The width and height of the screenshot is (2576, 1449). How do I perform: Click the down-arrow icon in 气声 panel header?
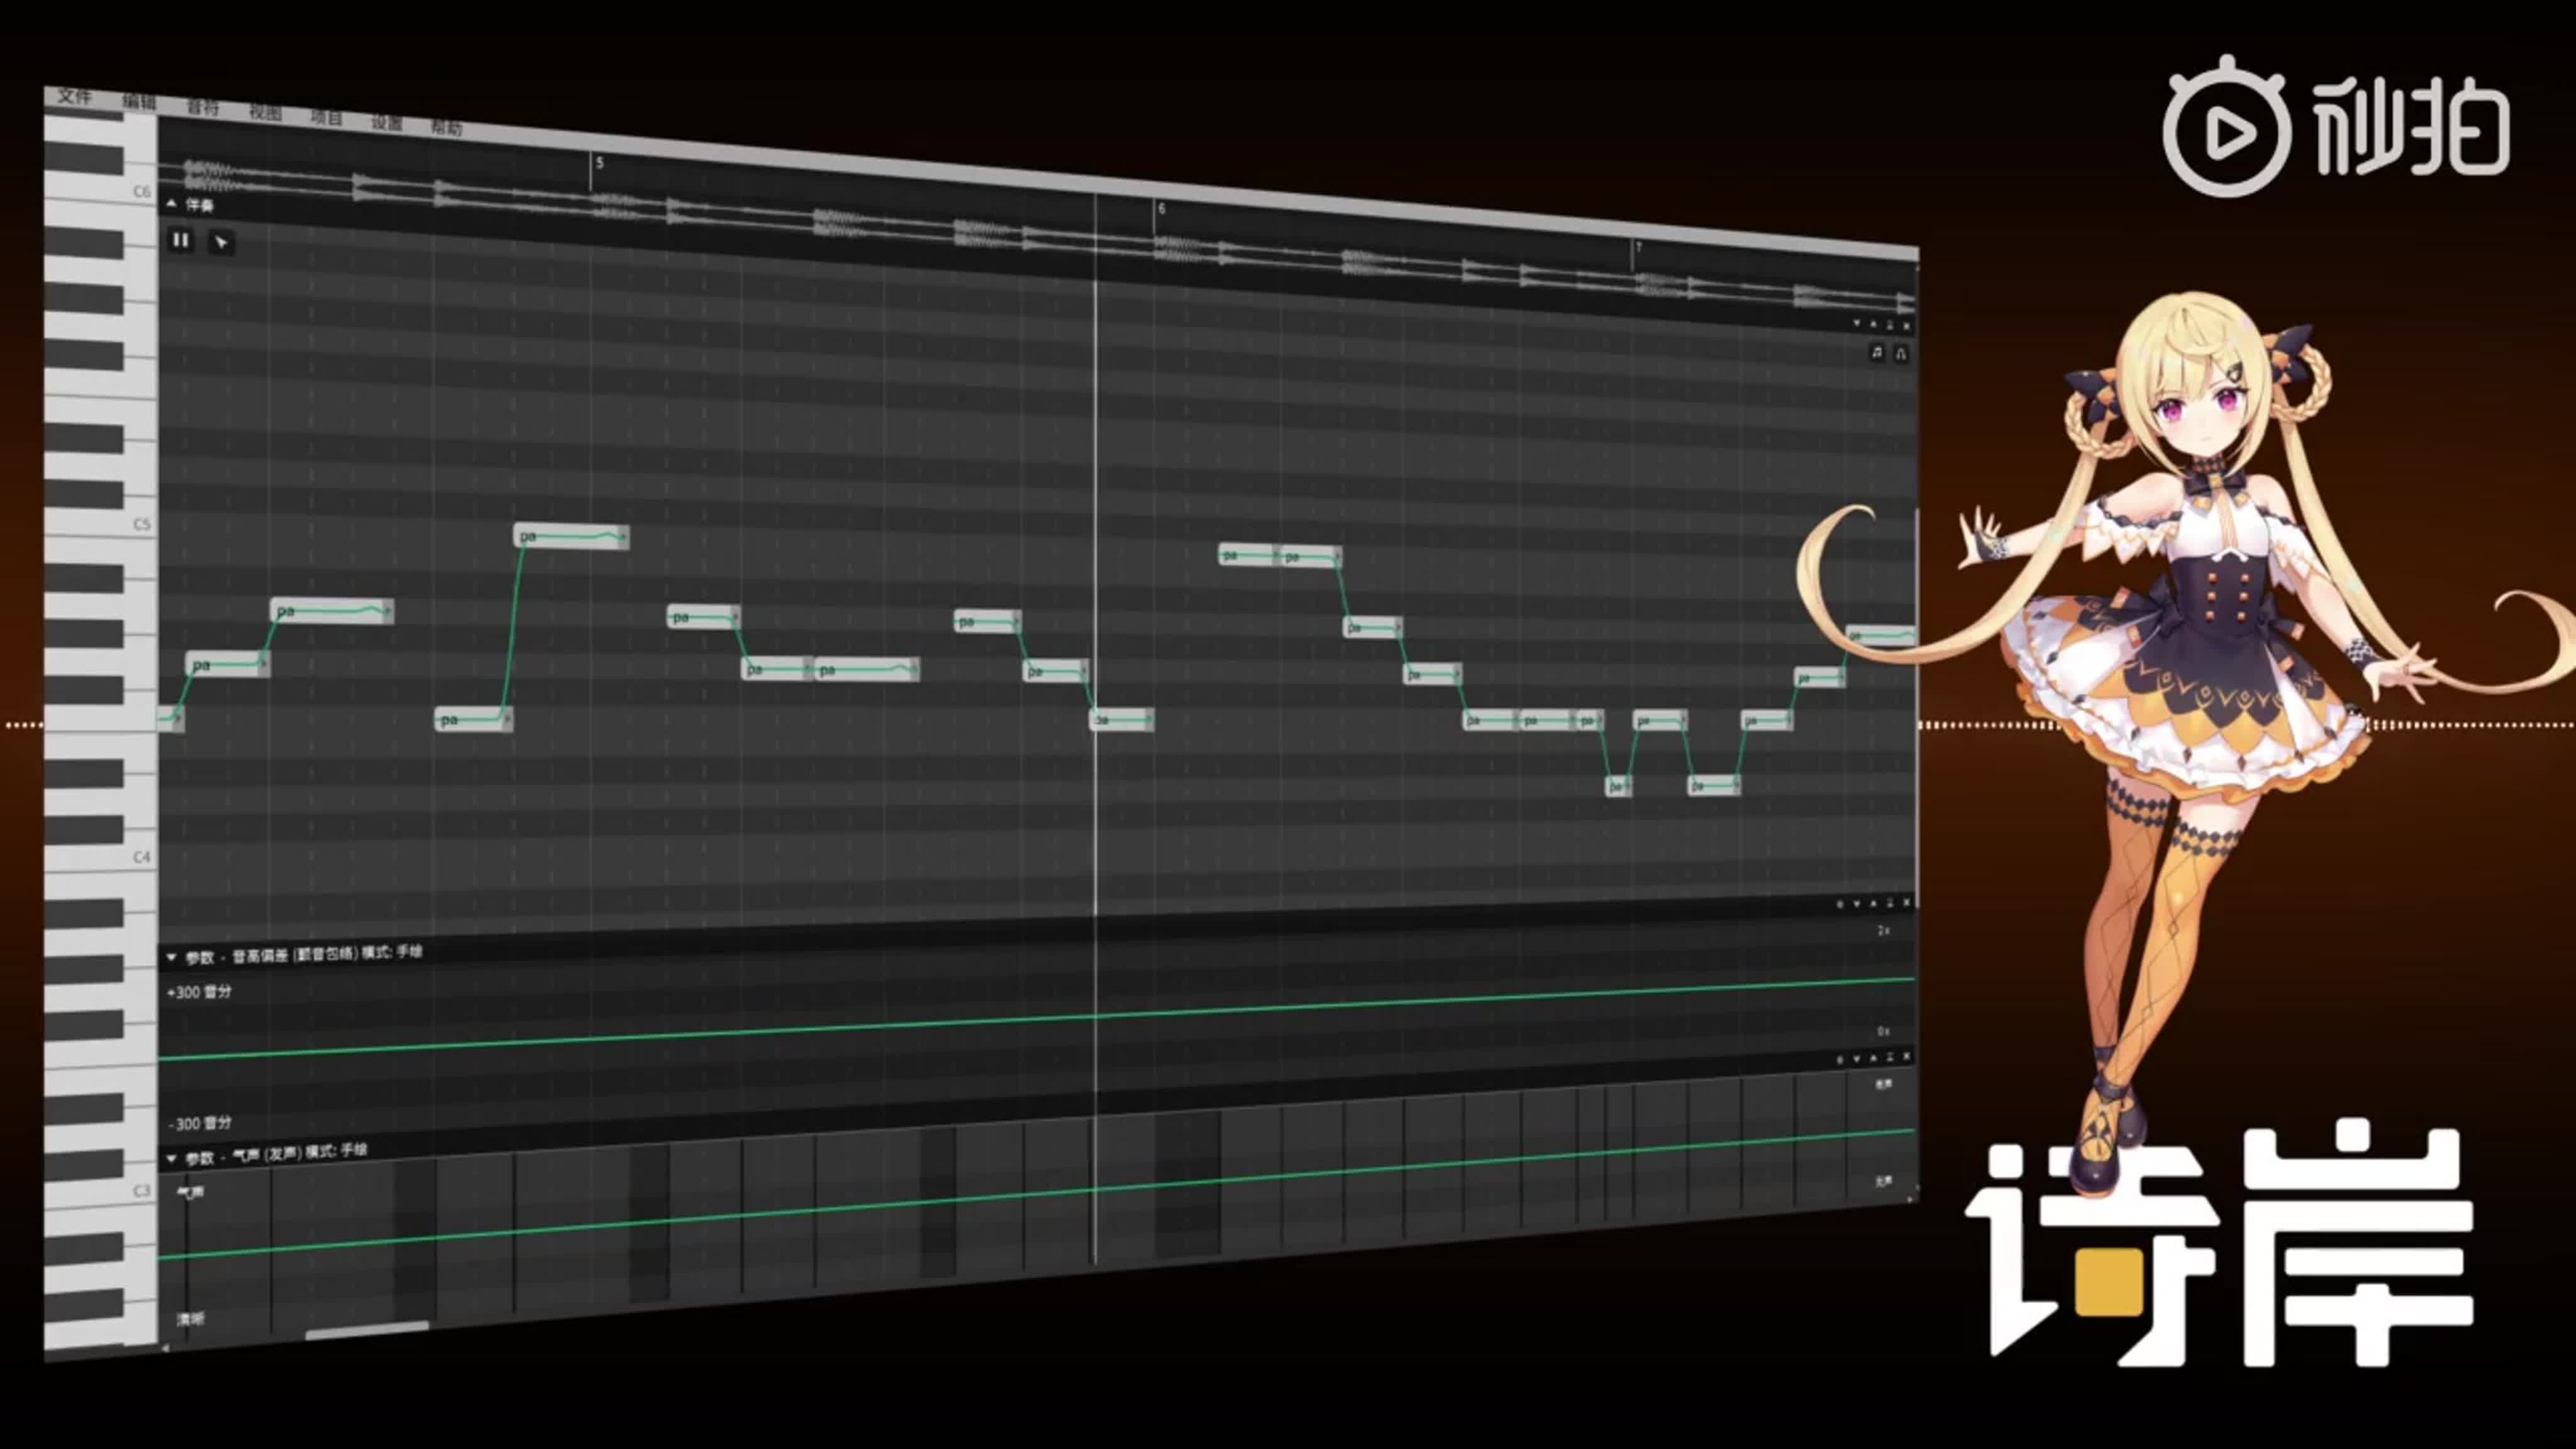(1856, 1058)
